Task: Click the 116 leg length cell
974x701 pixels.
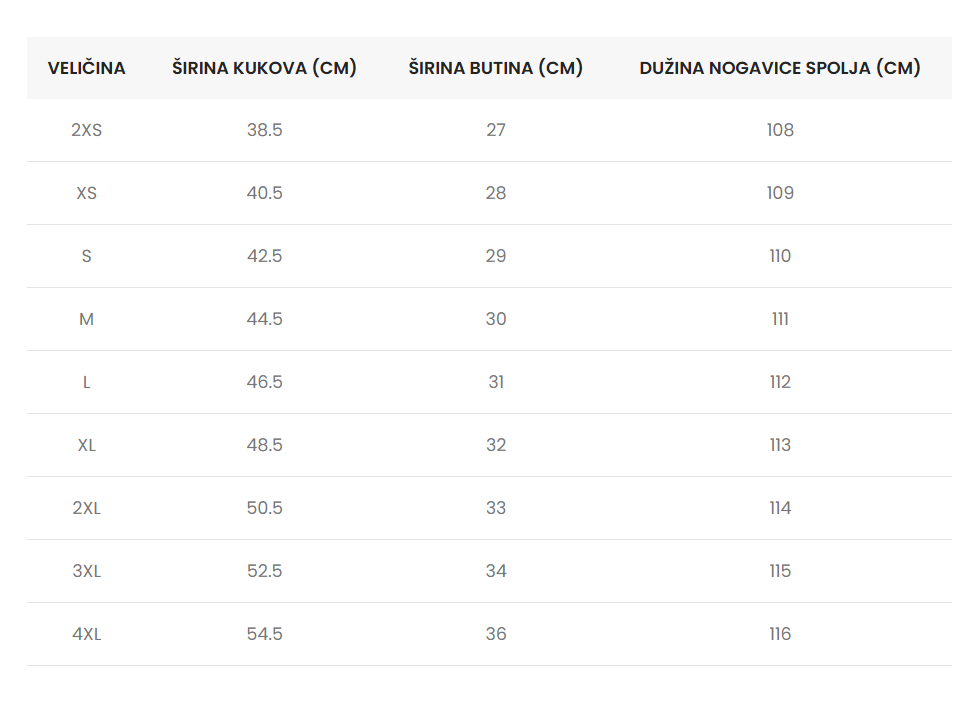Action: pos(780,634)
